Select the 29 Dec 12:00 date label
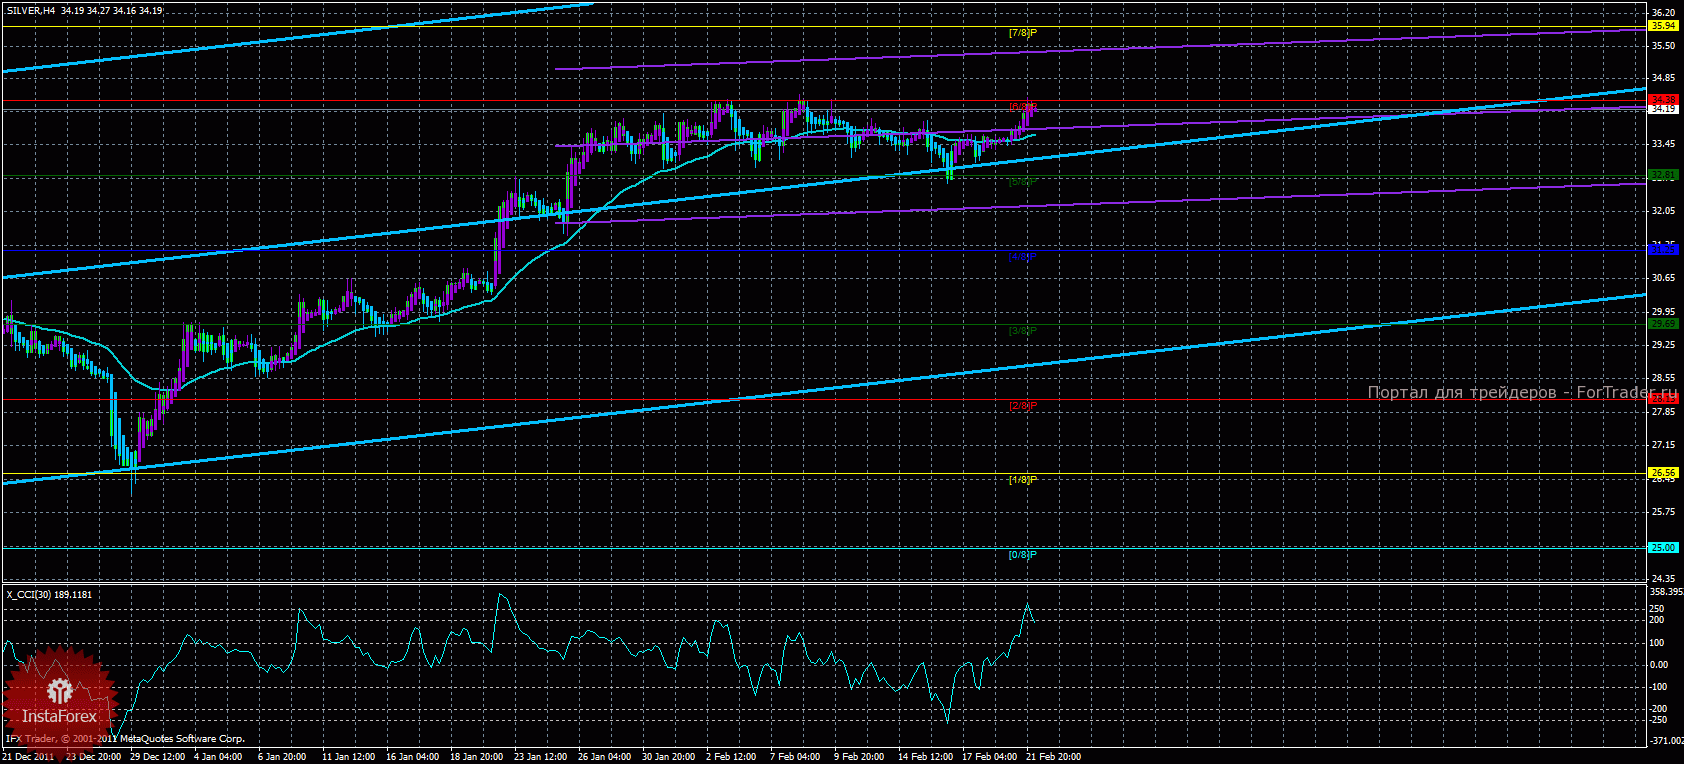Viewport: 1684px width, 764px height. (x=157, y=757)
